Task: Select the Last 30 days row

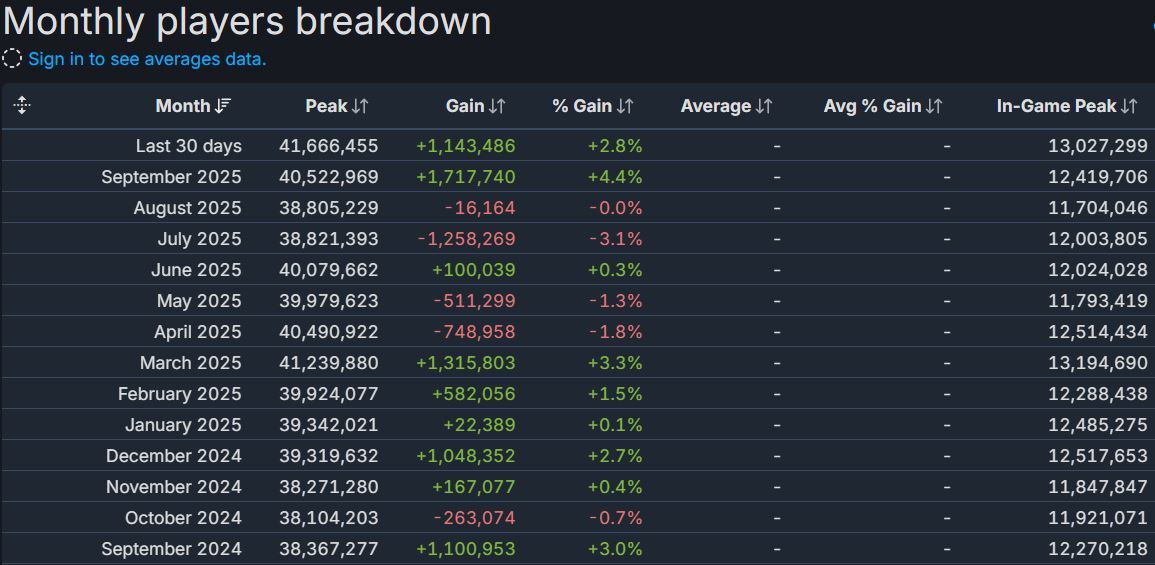Action: coord(188,146)
